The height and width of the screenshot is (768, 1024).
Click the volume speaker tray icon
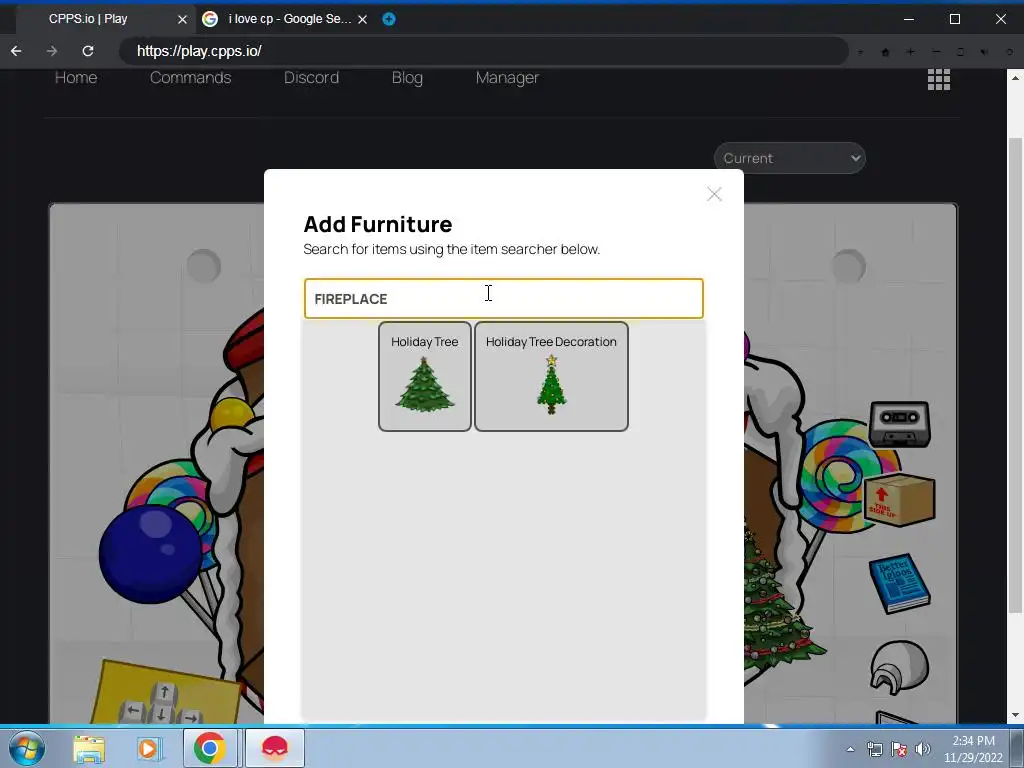pyautogui.click(x=923, y=749)
